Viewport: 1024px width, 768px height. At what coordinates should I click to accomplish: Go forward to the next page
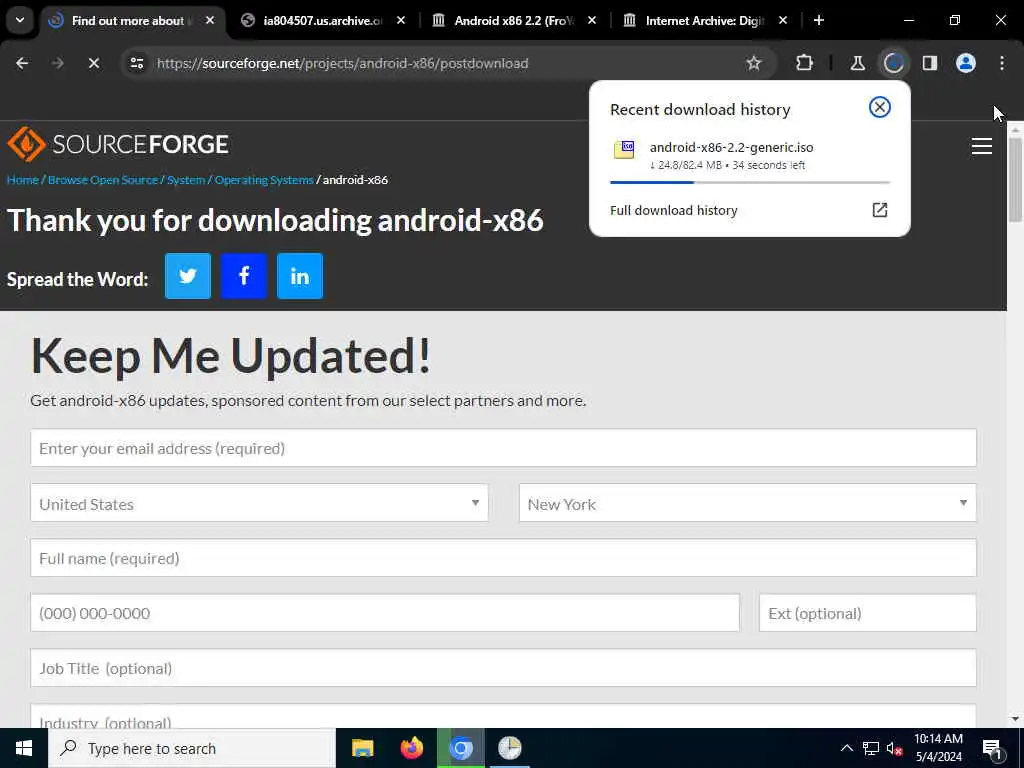(58, 63)
